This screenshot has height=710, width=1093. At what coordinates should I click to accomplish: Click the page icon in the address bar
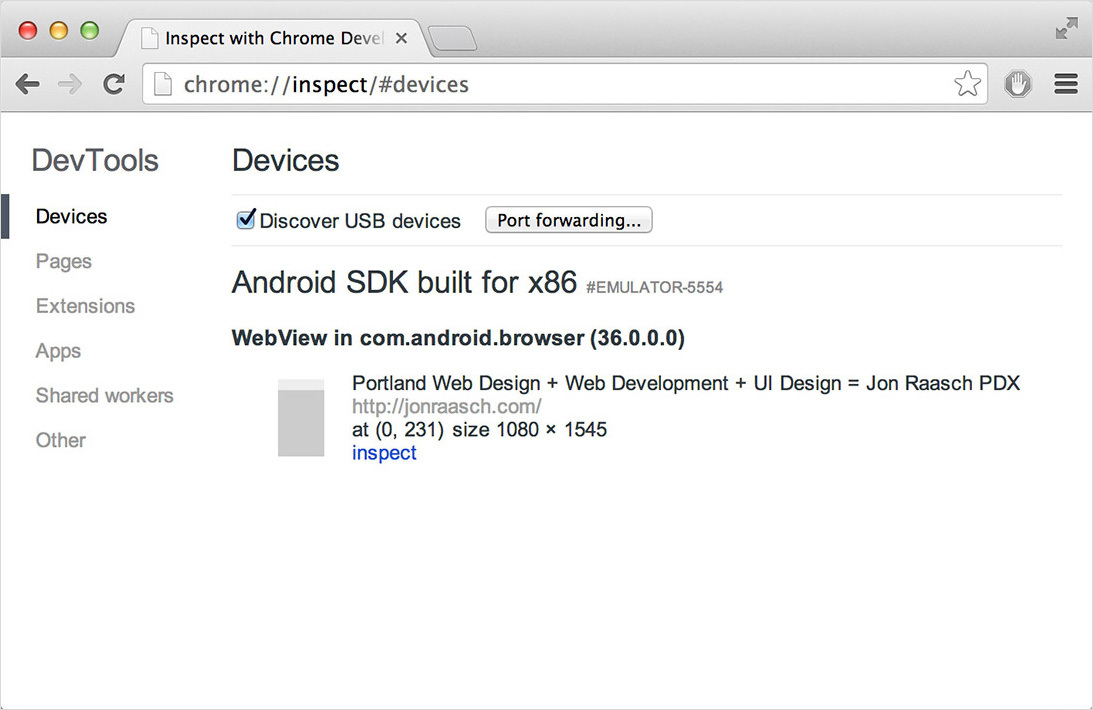tap(162, 84)
